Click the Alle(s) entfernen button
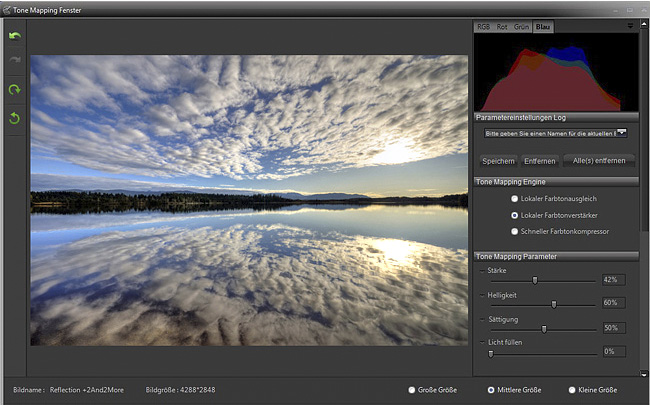Image resolution: width=650 pixels, height=405 pixels. click(597, 160)
